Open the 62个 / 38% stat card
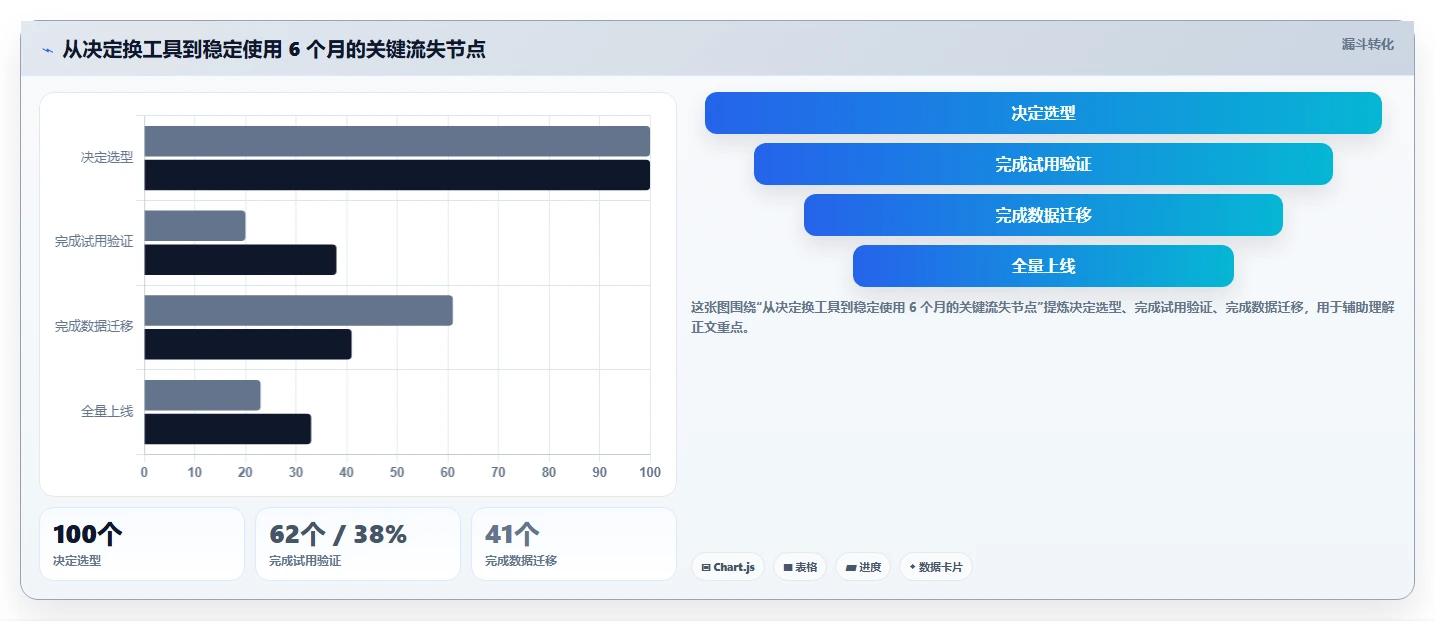The width and height of the screenshot is (1435, 621). 358,544
